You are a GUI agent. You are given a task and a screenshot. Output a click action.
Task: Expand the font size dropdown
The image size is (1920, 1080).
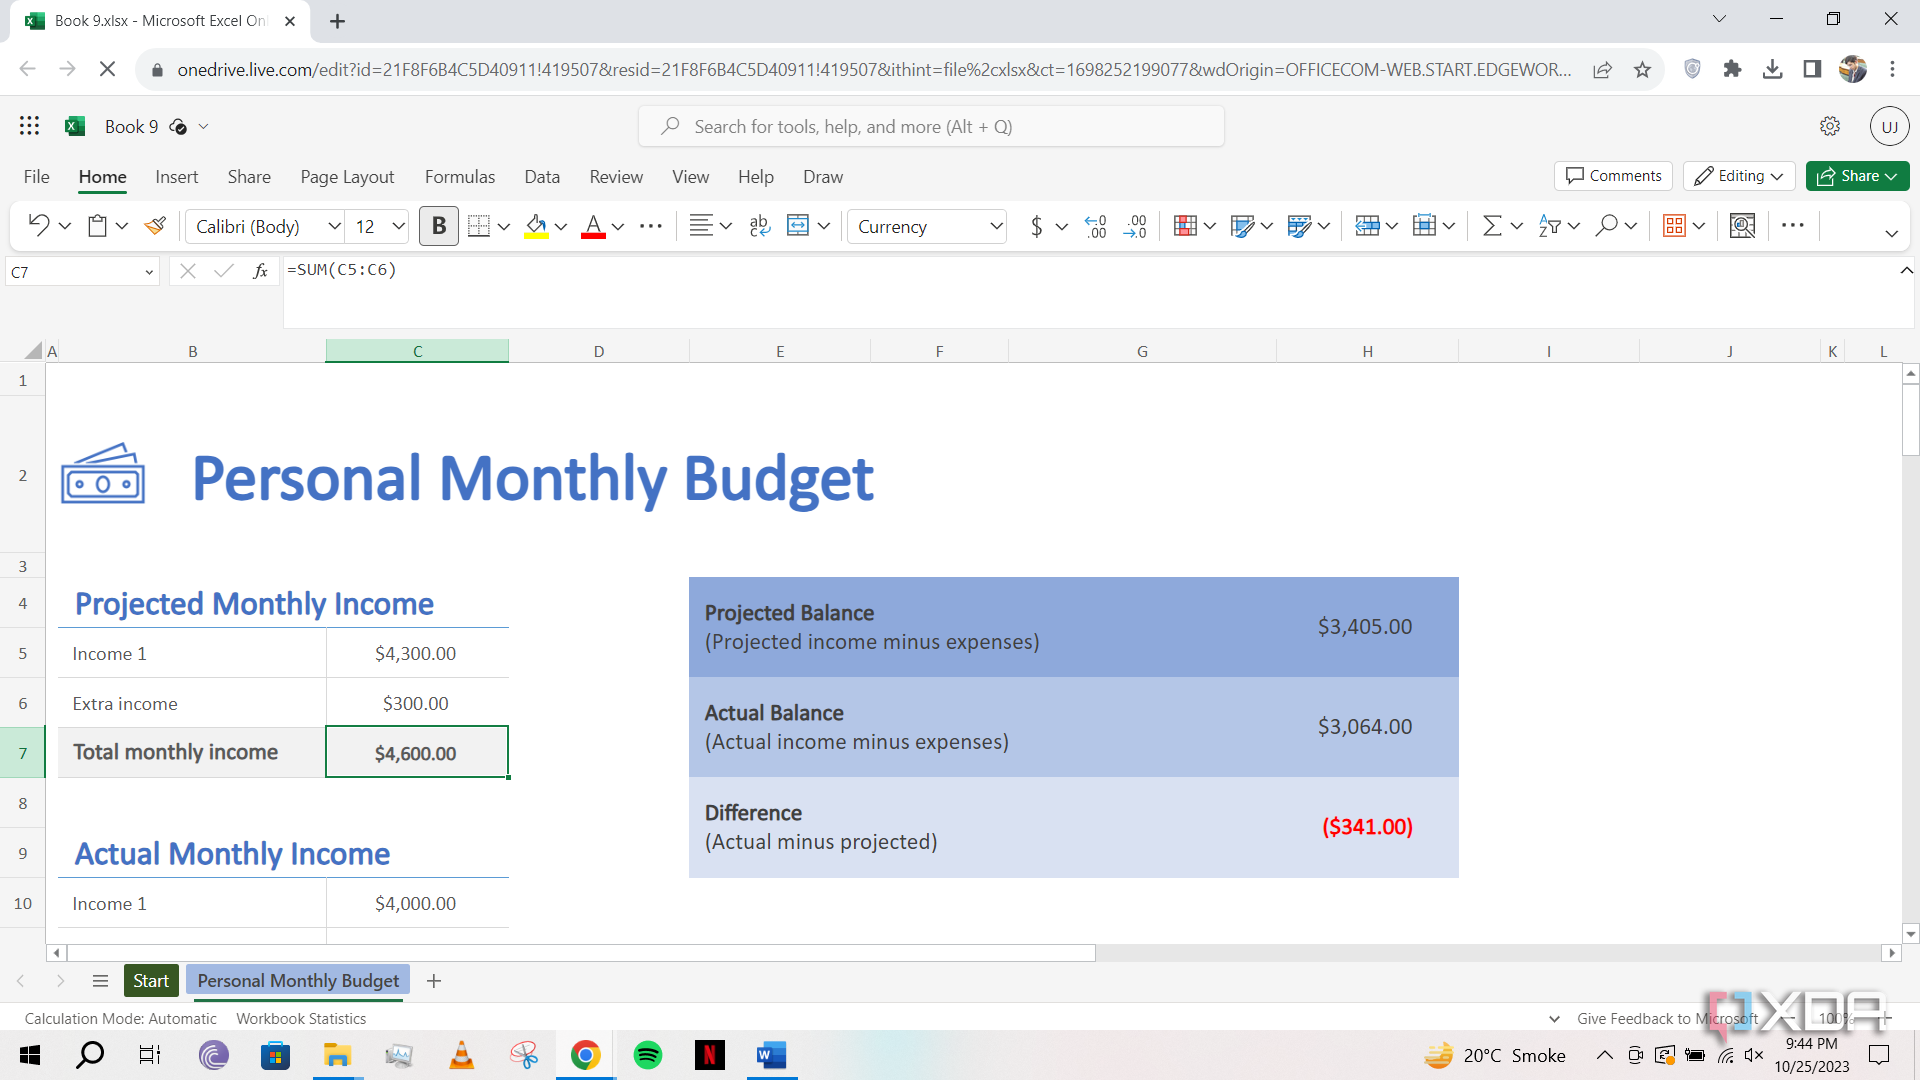(397, 226)
